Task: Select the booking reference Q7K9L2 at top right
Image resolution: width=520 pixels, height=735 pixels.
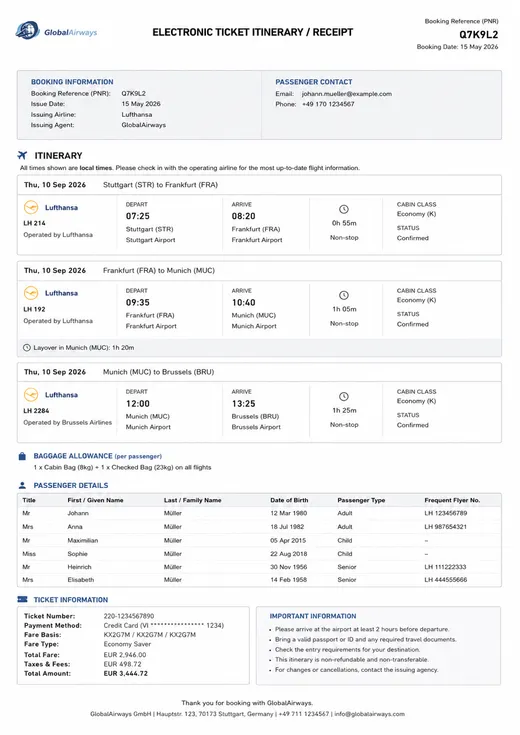Action: 478,35
